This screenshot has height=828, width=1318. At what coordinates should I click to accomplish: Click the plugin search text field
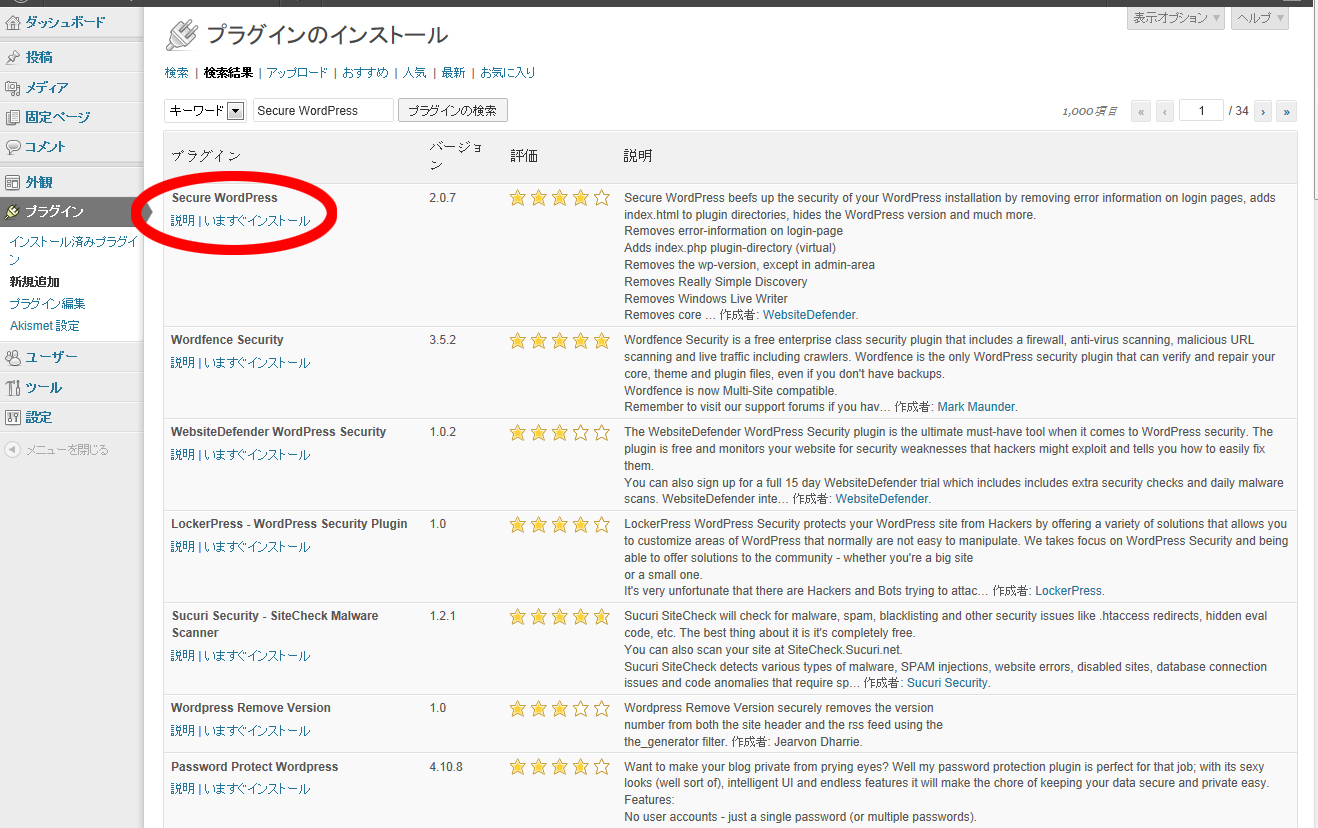tap(323, 111)
